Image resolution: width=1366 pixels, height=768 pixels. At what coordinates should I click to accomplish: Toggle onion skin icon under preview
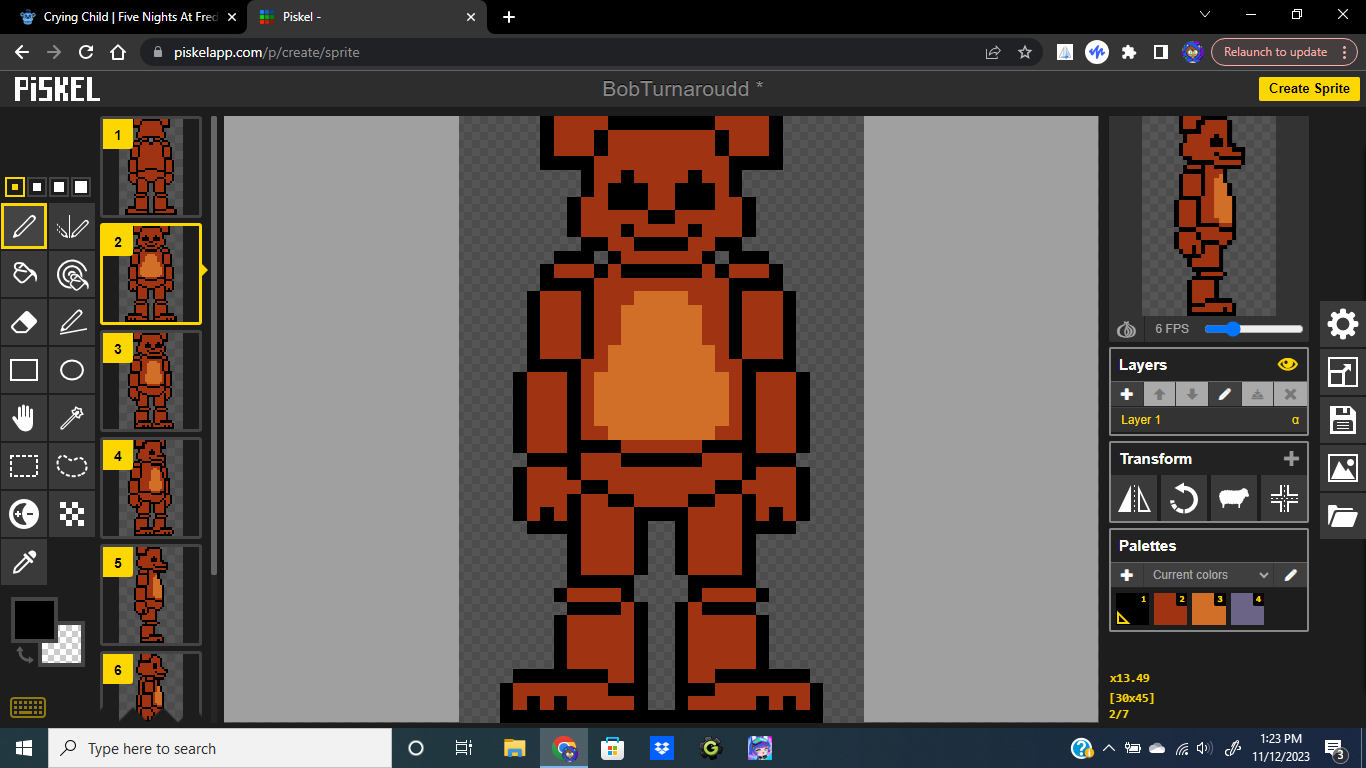tap(1127, 329)
